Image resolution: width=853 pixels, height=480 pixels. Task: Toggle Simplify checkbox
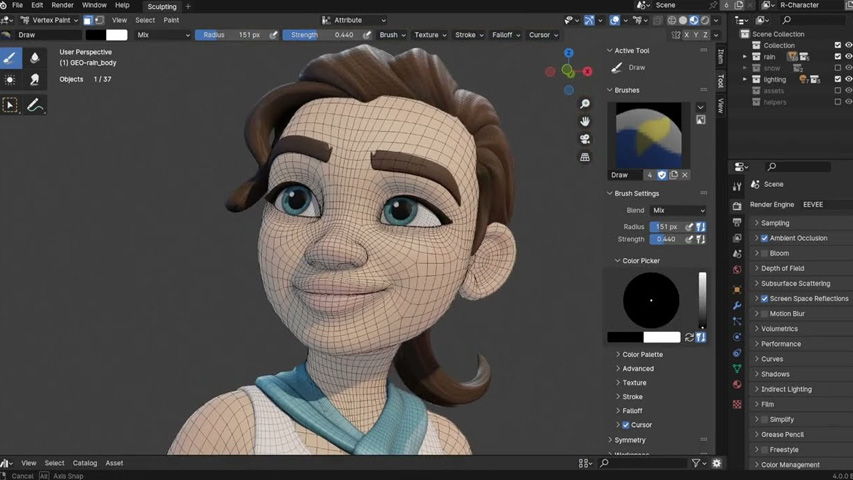point(764,420)
